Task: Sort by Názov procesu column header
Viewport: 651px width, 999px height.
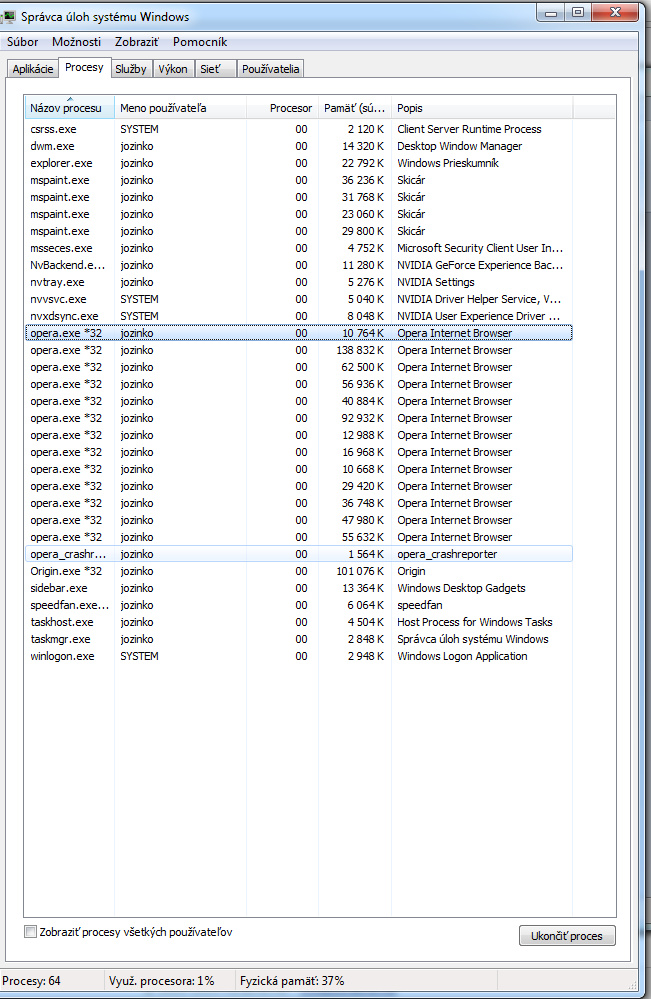Action: click(69, 108)
